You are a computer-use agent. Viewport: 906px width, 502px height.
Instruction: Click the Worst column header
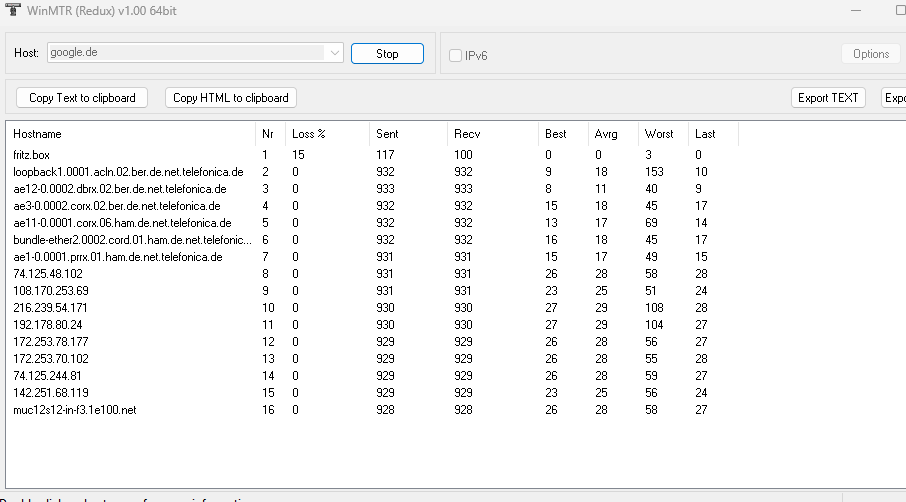pyautogui.click(x=663, y=134)
